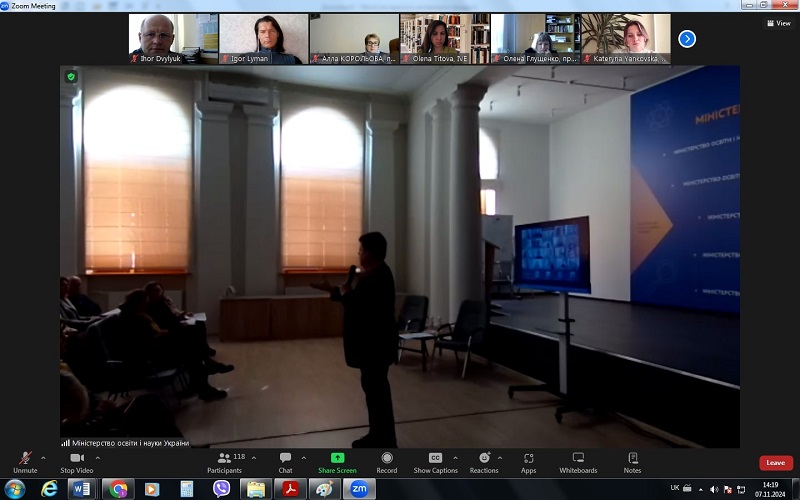The width and height of the screenshot is (800, 500).
Task: Select Igor Lyman's video thumbnail
Action: point(264,39)
